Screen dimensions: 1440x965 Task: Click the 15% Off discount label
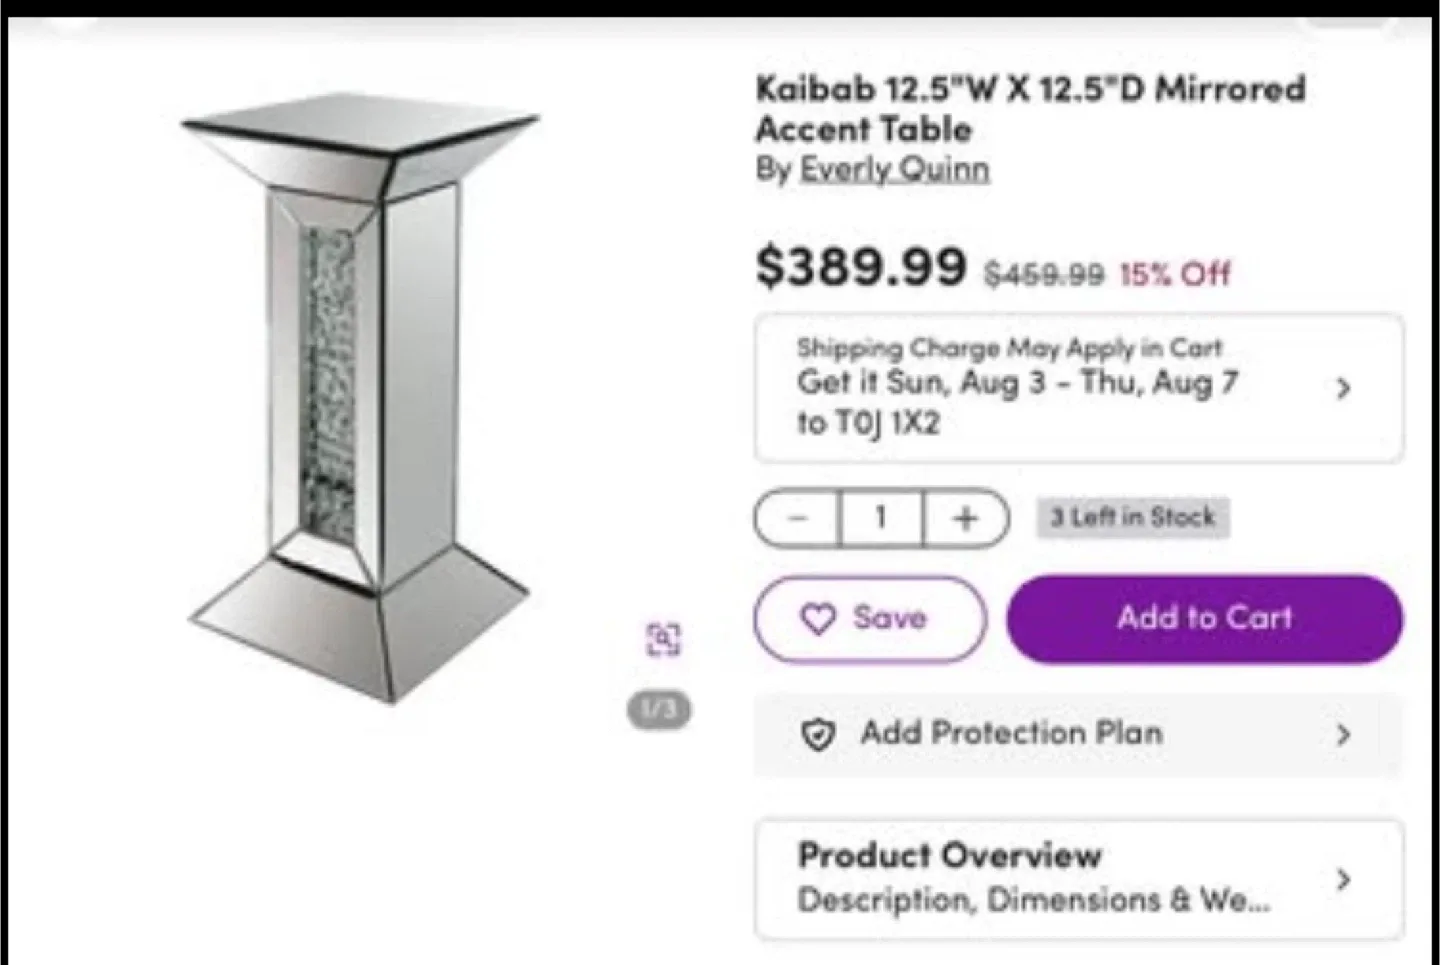coord(1173,272)
